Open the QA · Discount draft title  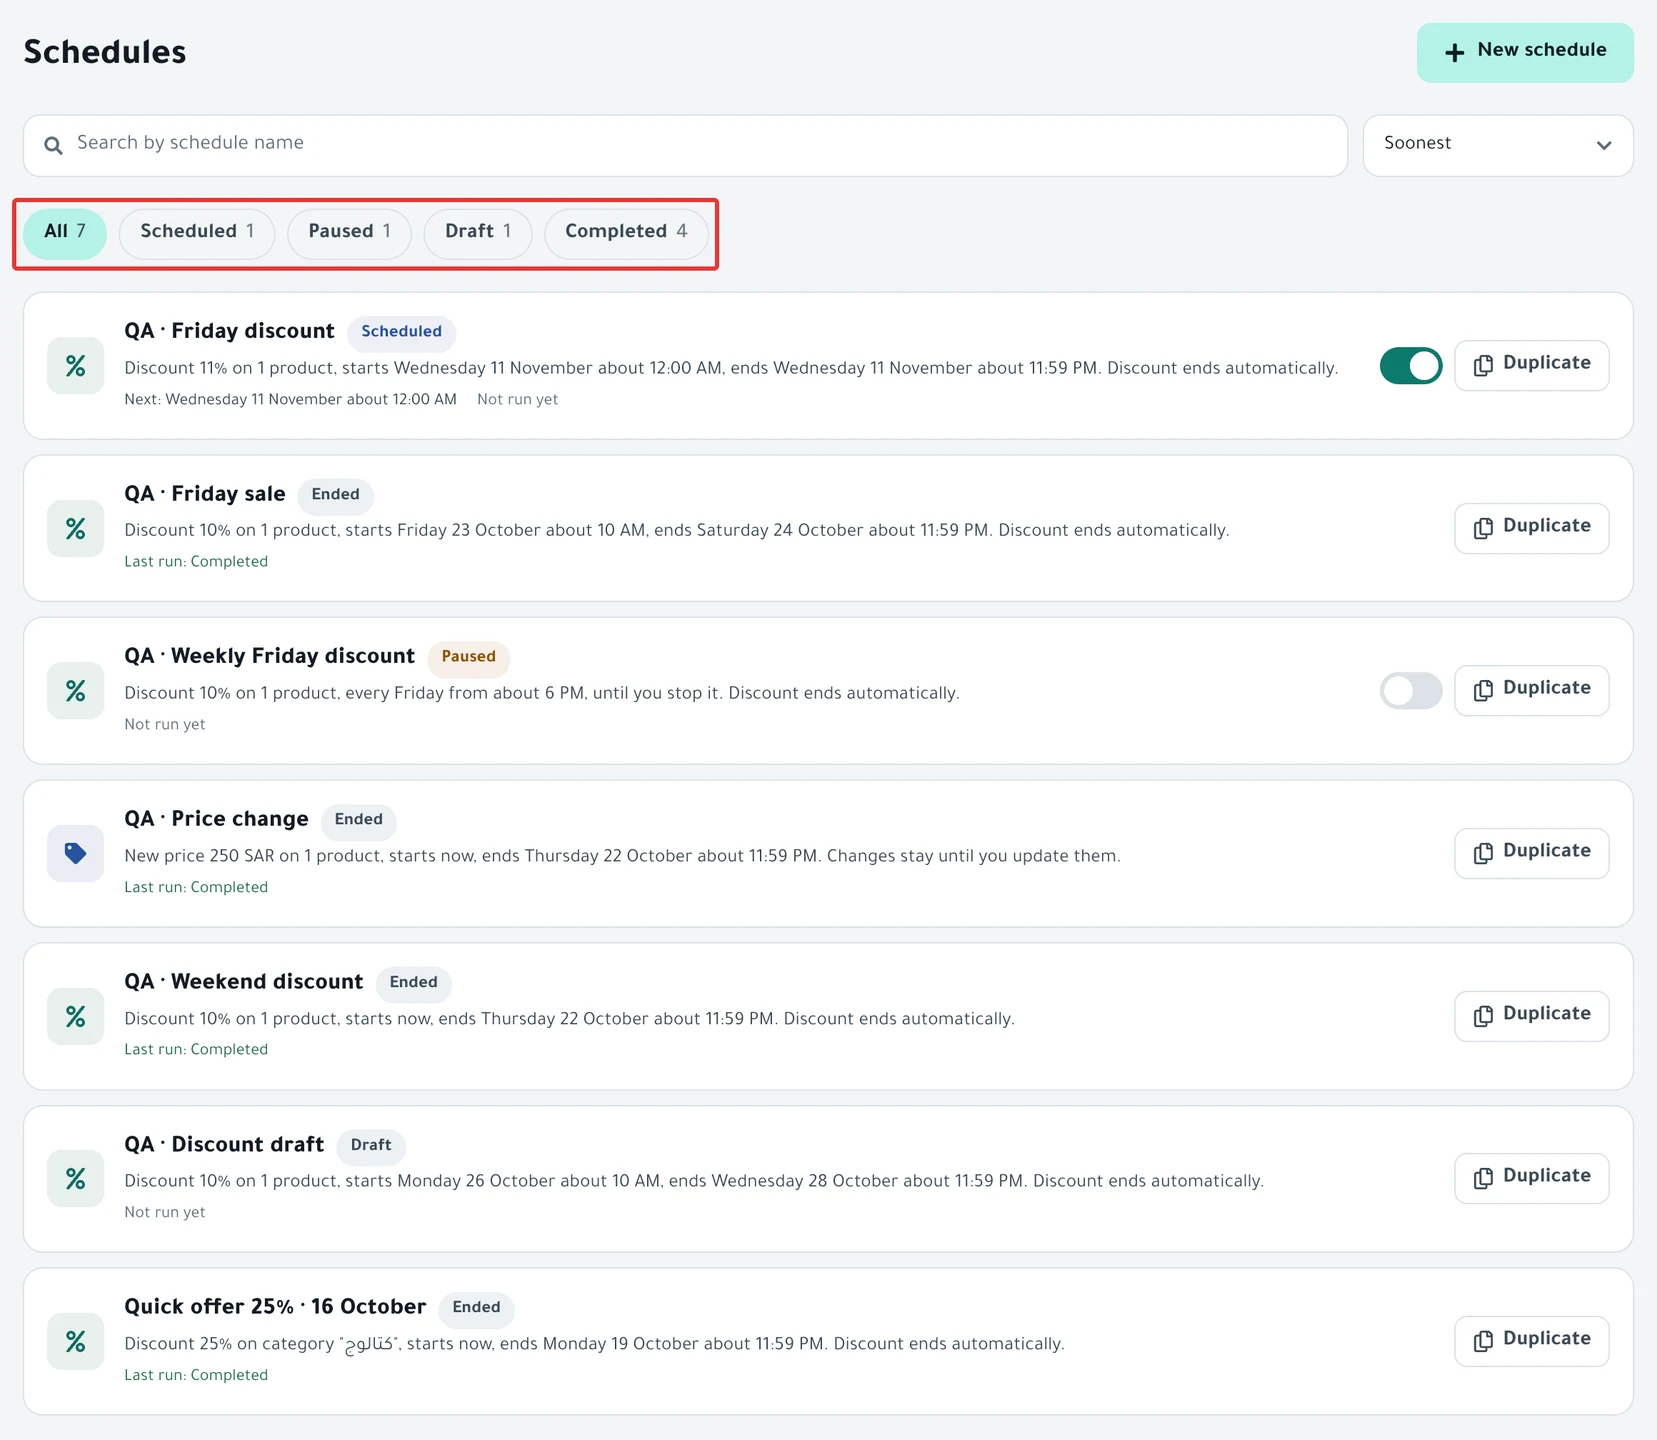click(x=224, y=1144)
